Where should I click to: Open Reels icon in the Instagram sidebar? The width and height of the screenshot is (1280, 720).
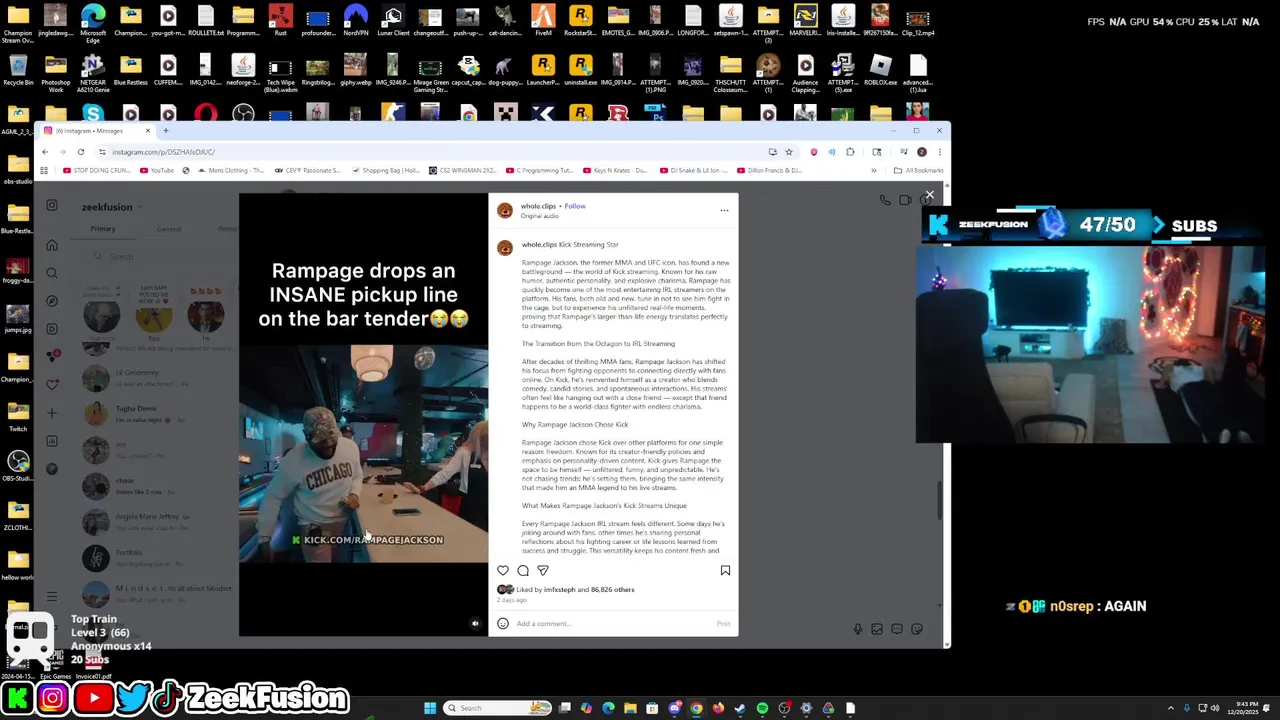coord(52,329)
